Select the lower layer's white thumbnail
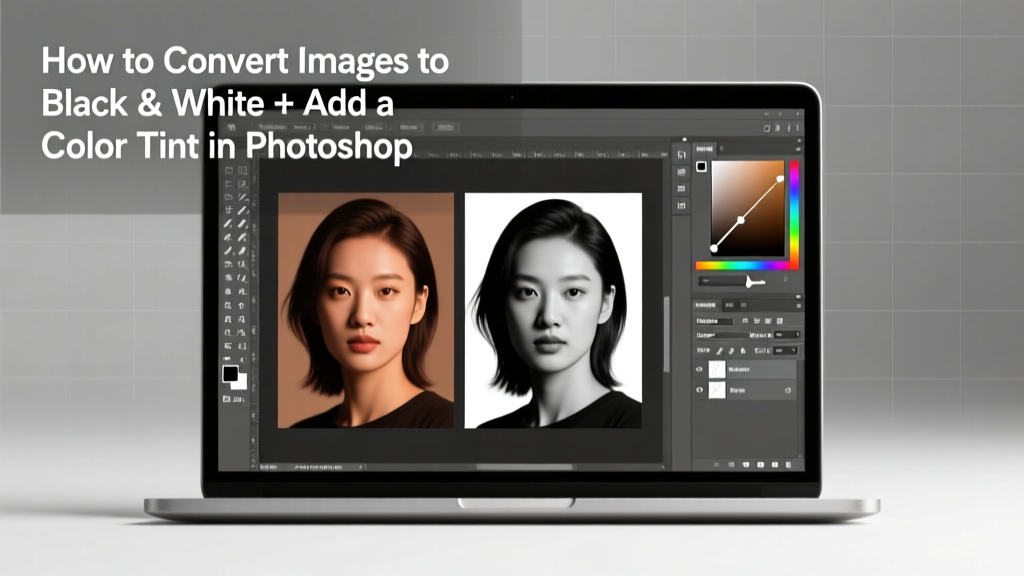1024x576 pixels. click(717, 390)
